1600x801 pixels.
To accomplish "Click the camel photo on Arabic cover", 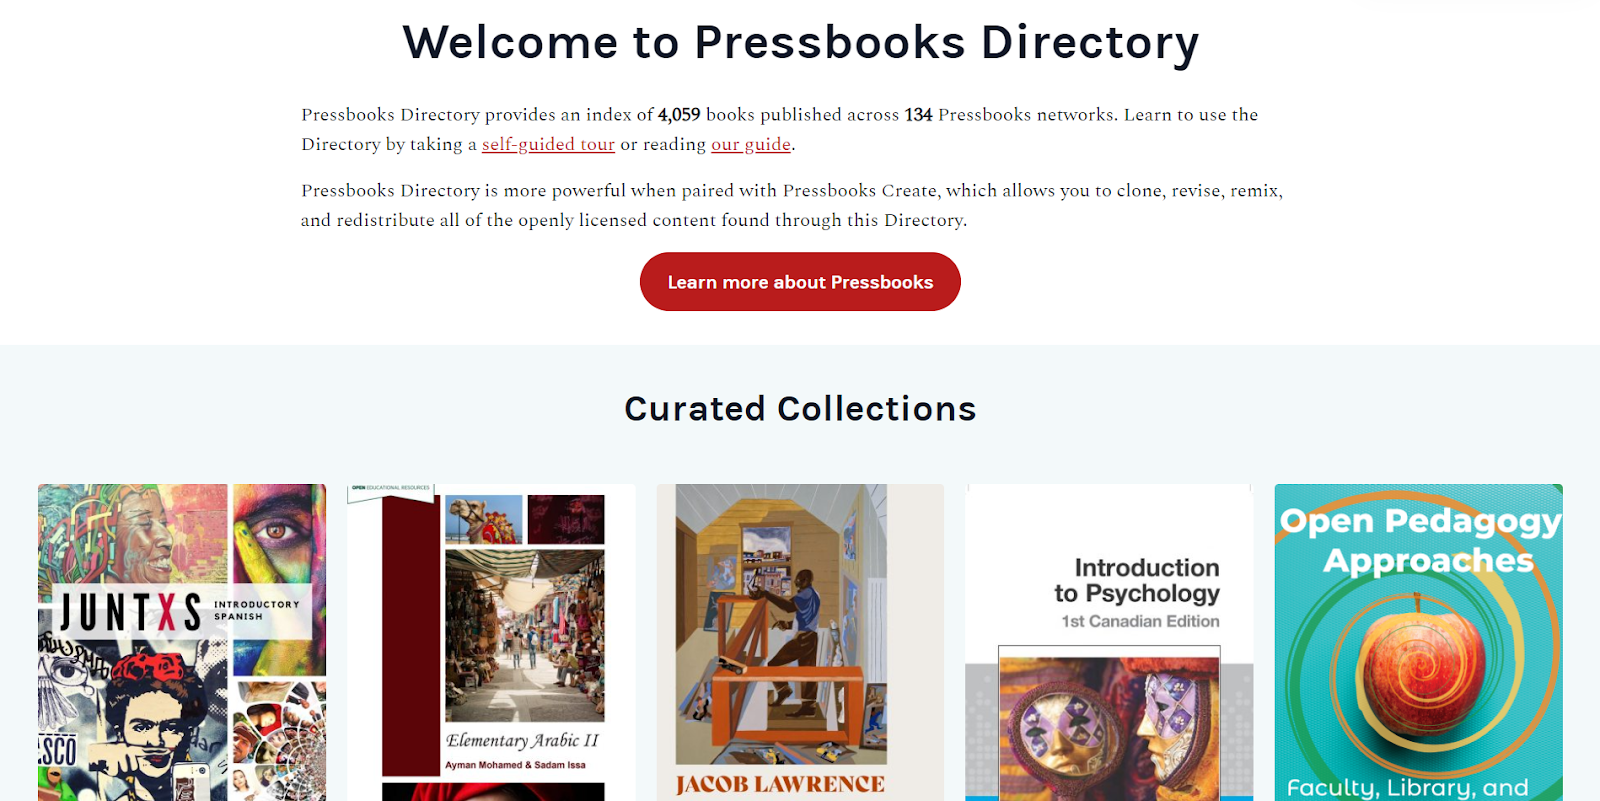I will 484,519.
